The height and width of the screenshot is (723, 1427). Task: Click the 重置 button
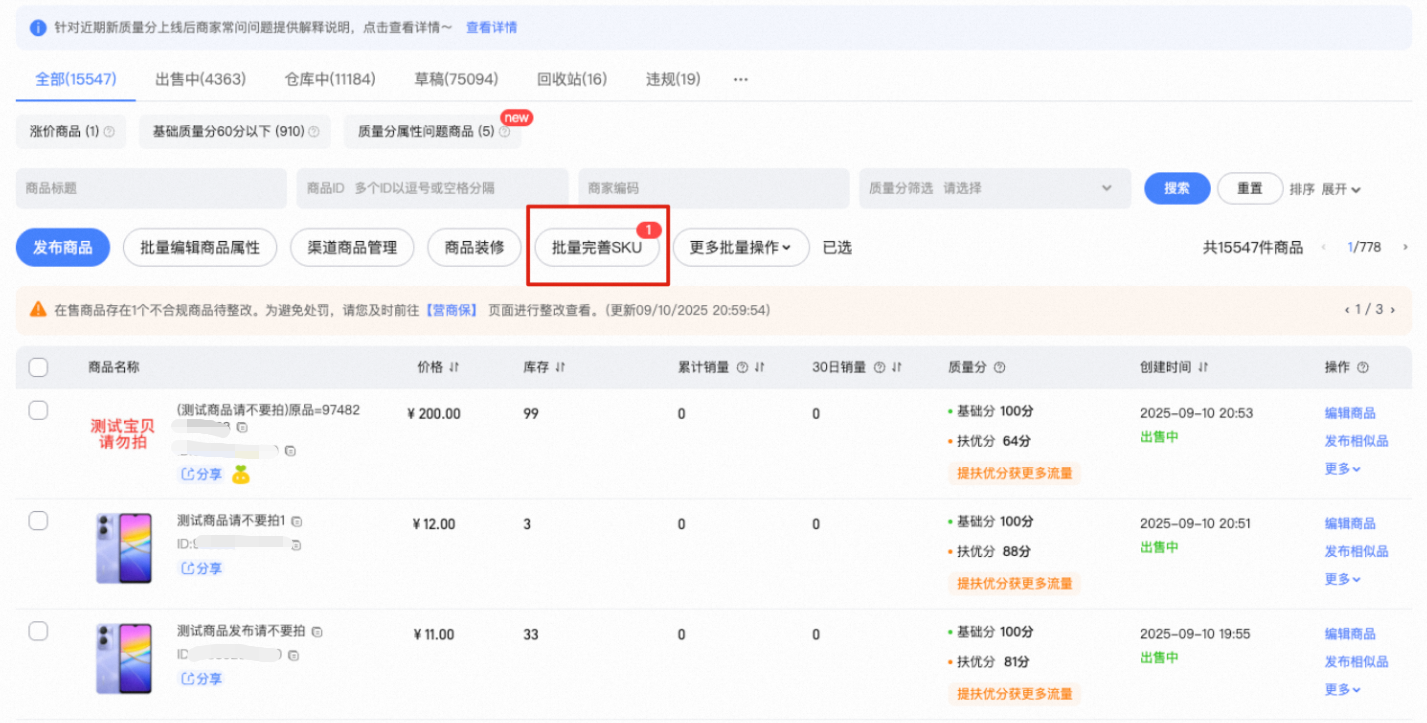(1250, 188)
